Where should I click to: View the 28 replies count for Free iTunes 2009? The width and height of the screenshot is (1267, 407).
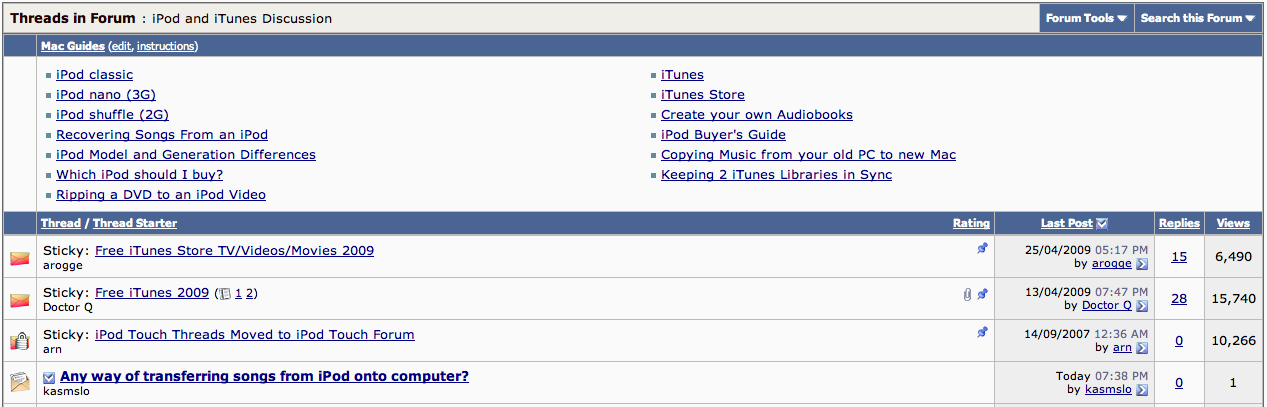click(x=1179, y=298)
